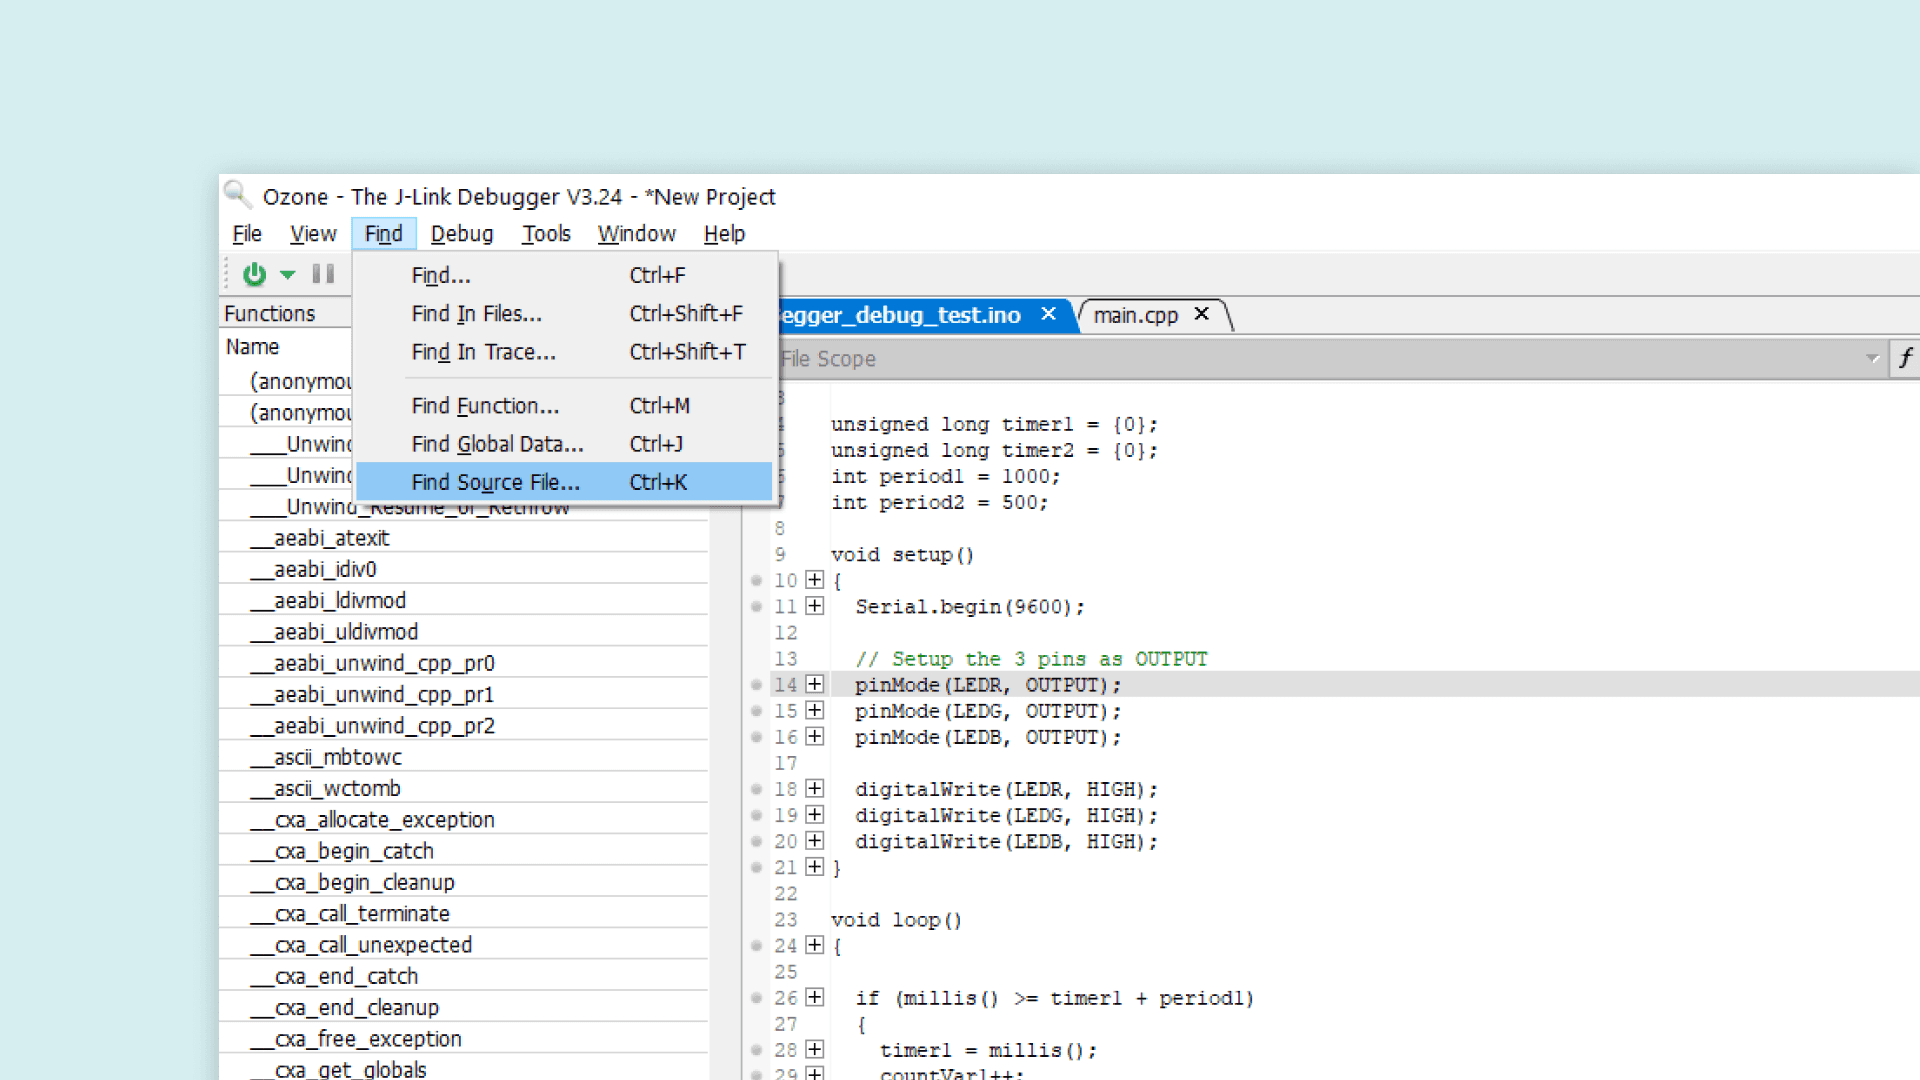Toggle breakpoint dot on line 11

[x=757, y=607]
